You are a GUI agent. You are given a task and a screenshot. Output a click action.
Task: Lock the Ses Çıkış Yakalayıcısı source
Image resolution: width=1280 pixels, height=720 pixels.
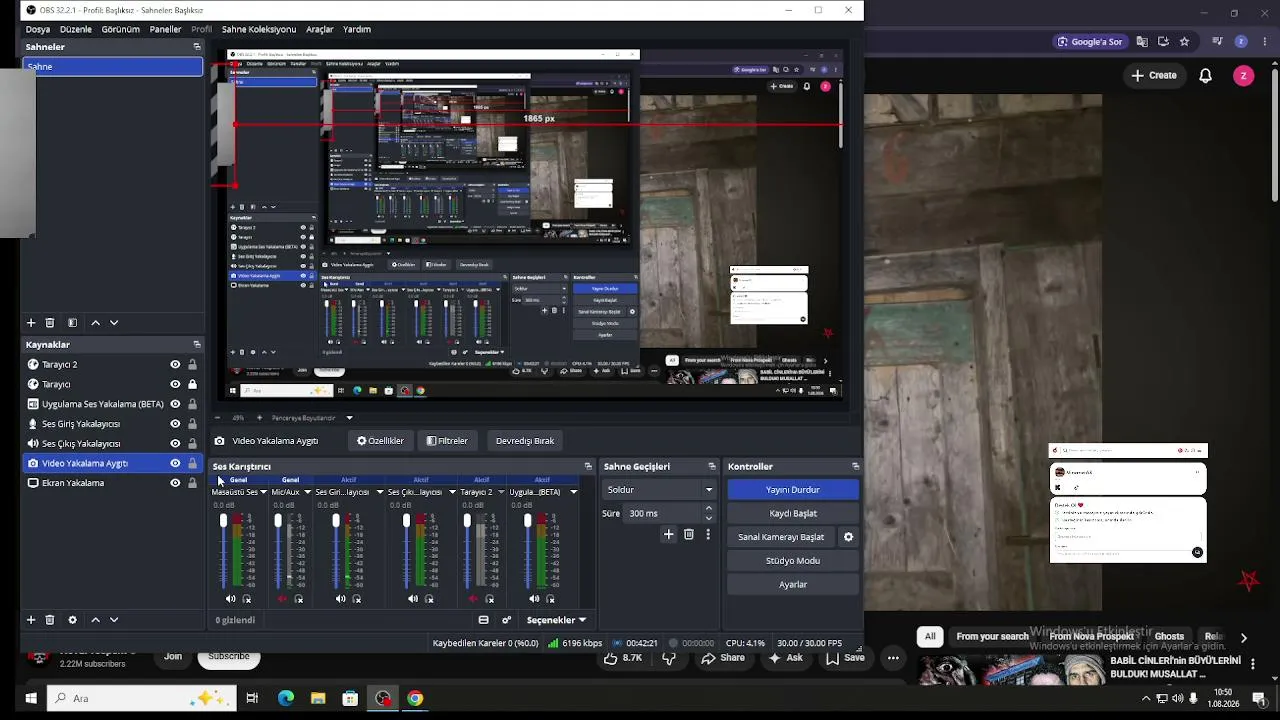[x=192, y=443]
